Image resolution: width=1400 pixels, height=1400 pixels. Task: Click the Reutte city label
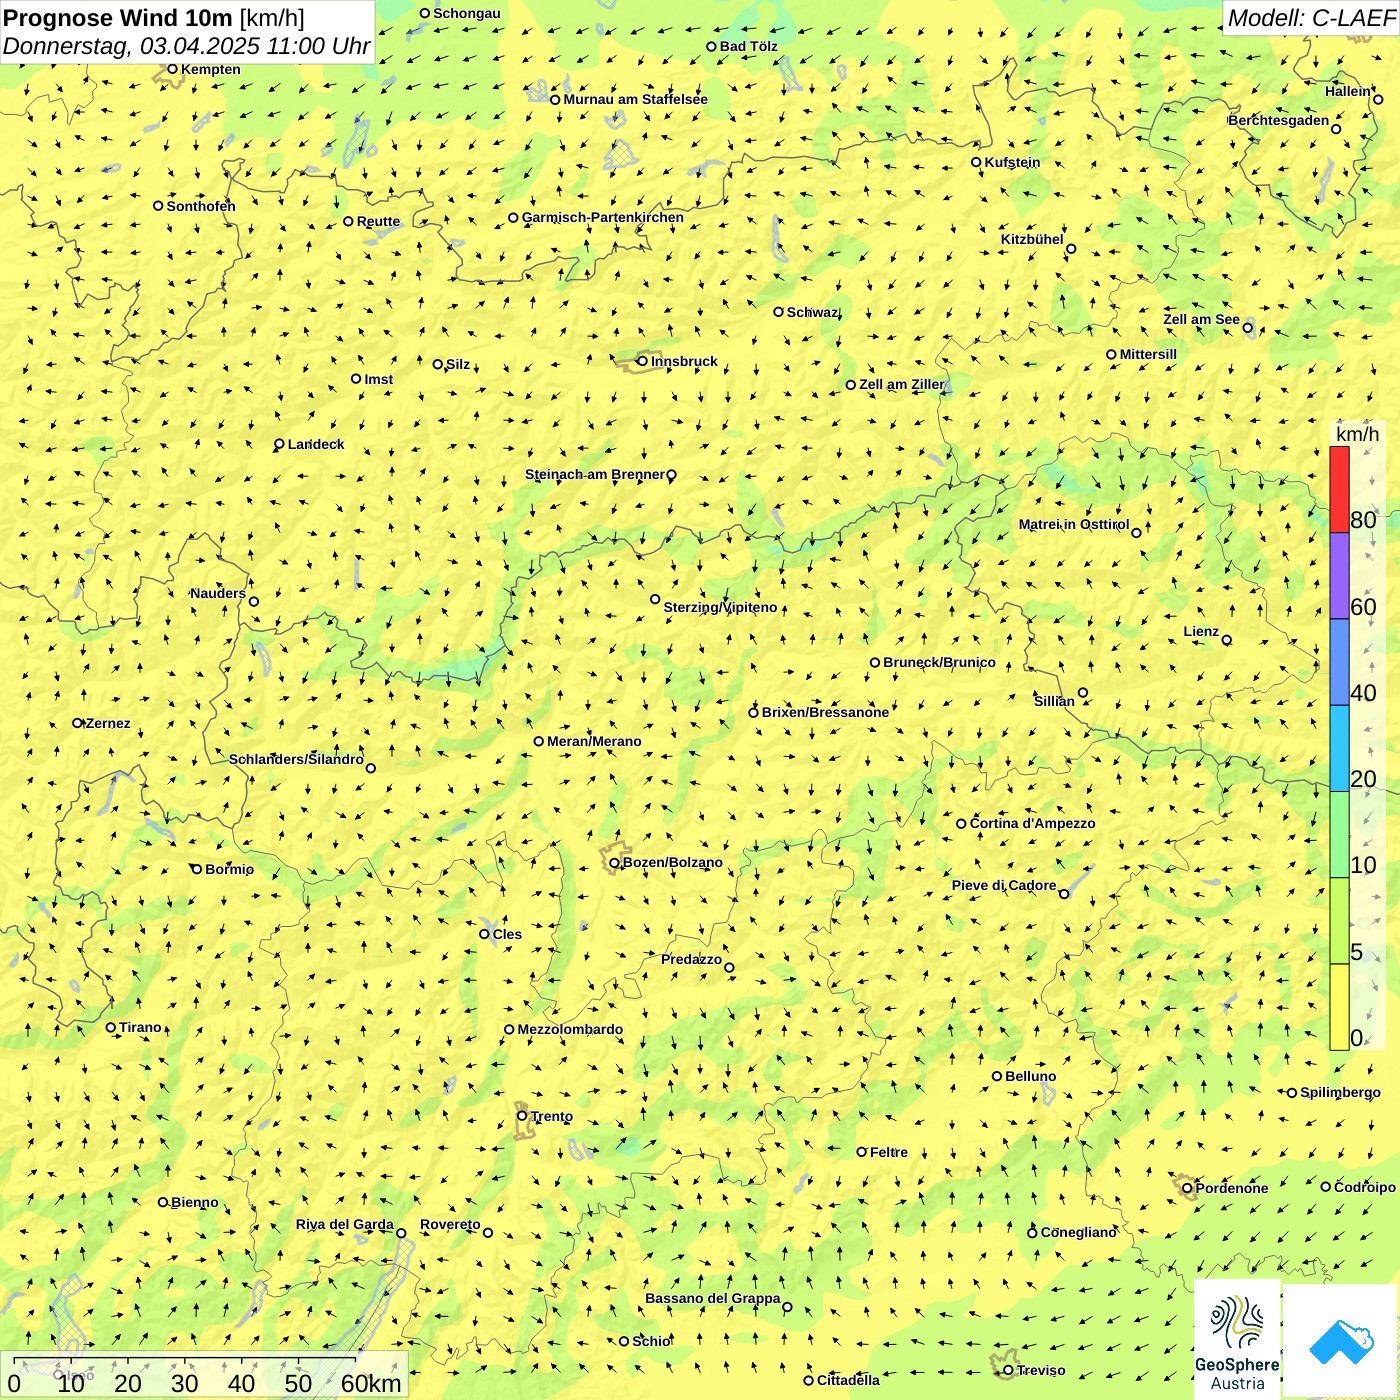(x=378, y=221)
